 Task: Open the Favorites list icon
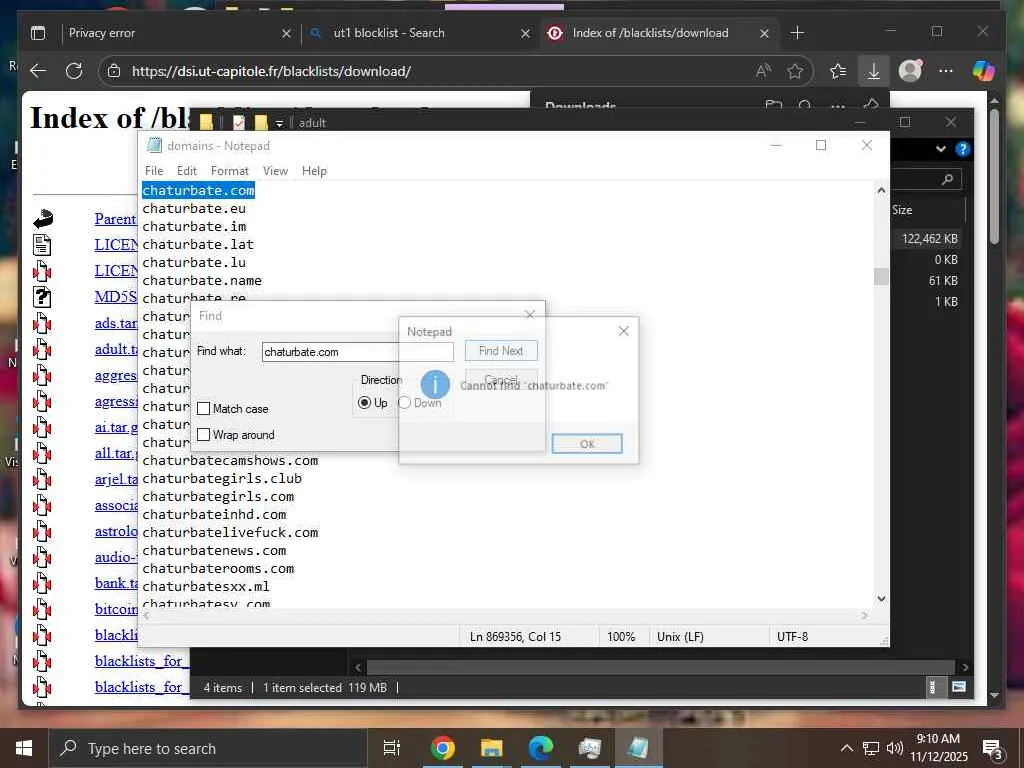click(837, 71)
